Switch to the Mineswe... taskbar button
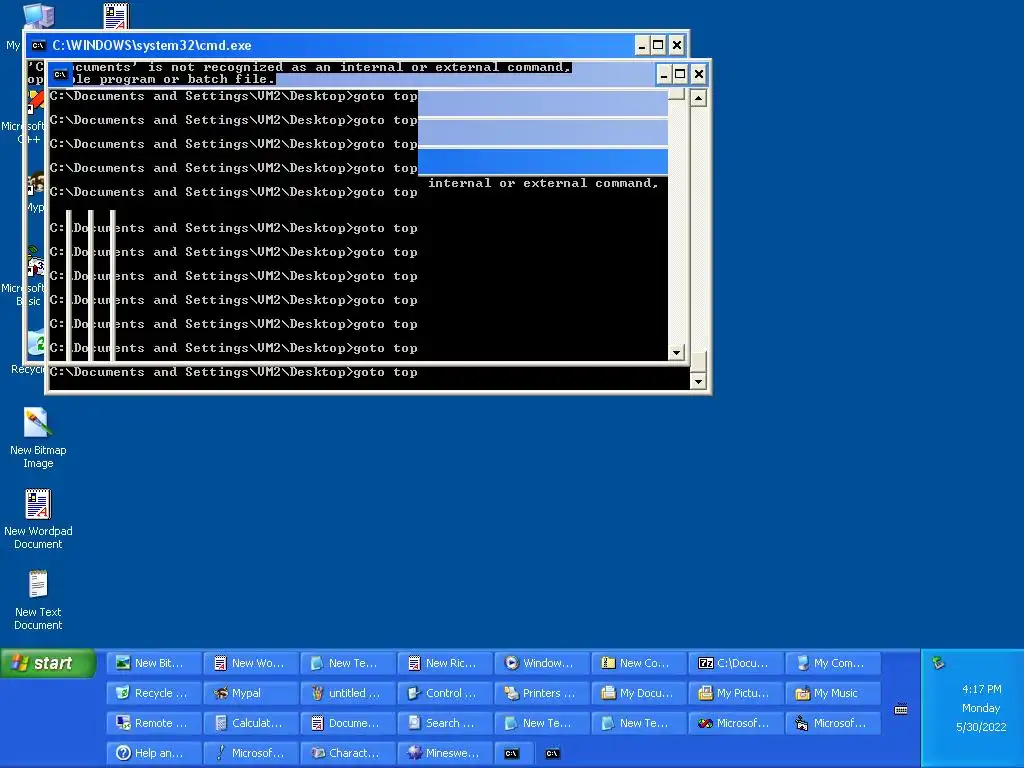Image resolution: width=1024 pixels, height=768 pixels. 445,753
